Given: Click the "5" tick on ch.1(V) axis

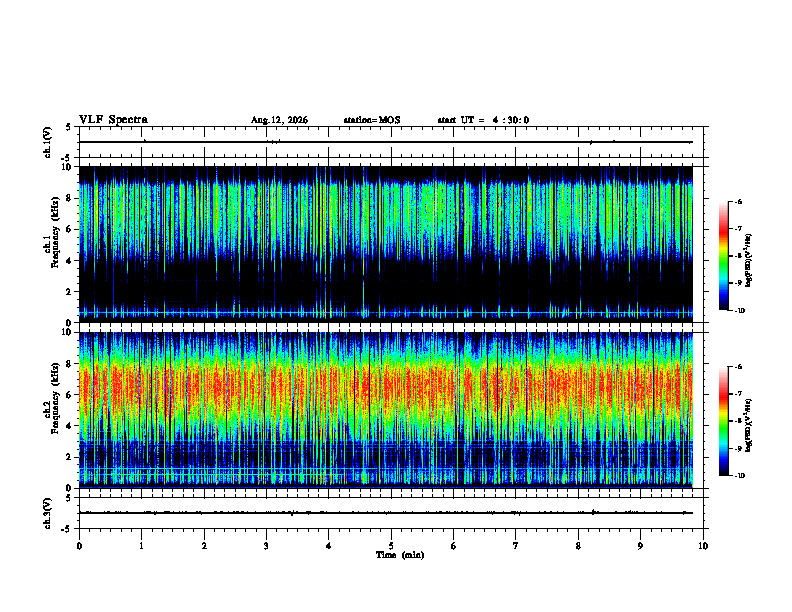Looking at the screenshot, I should tap(68, 127).
